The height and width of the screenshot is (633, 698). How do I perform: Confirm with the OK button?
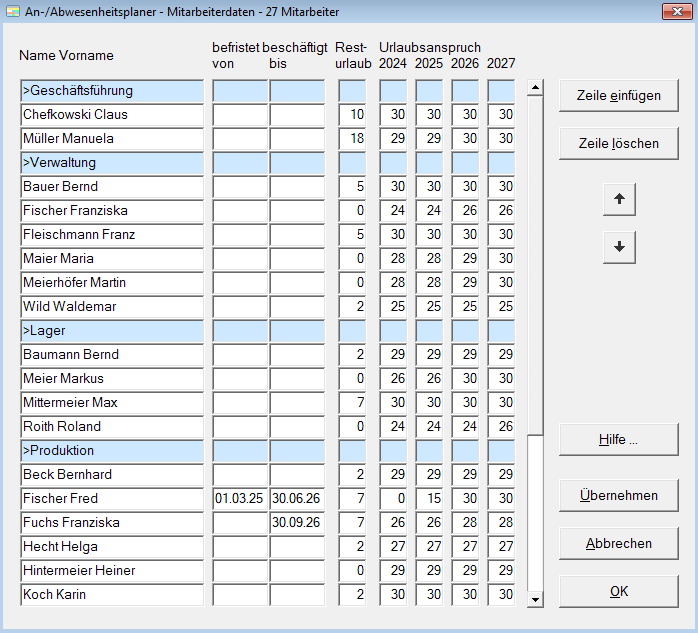tap(619, 592)
